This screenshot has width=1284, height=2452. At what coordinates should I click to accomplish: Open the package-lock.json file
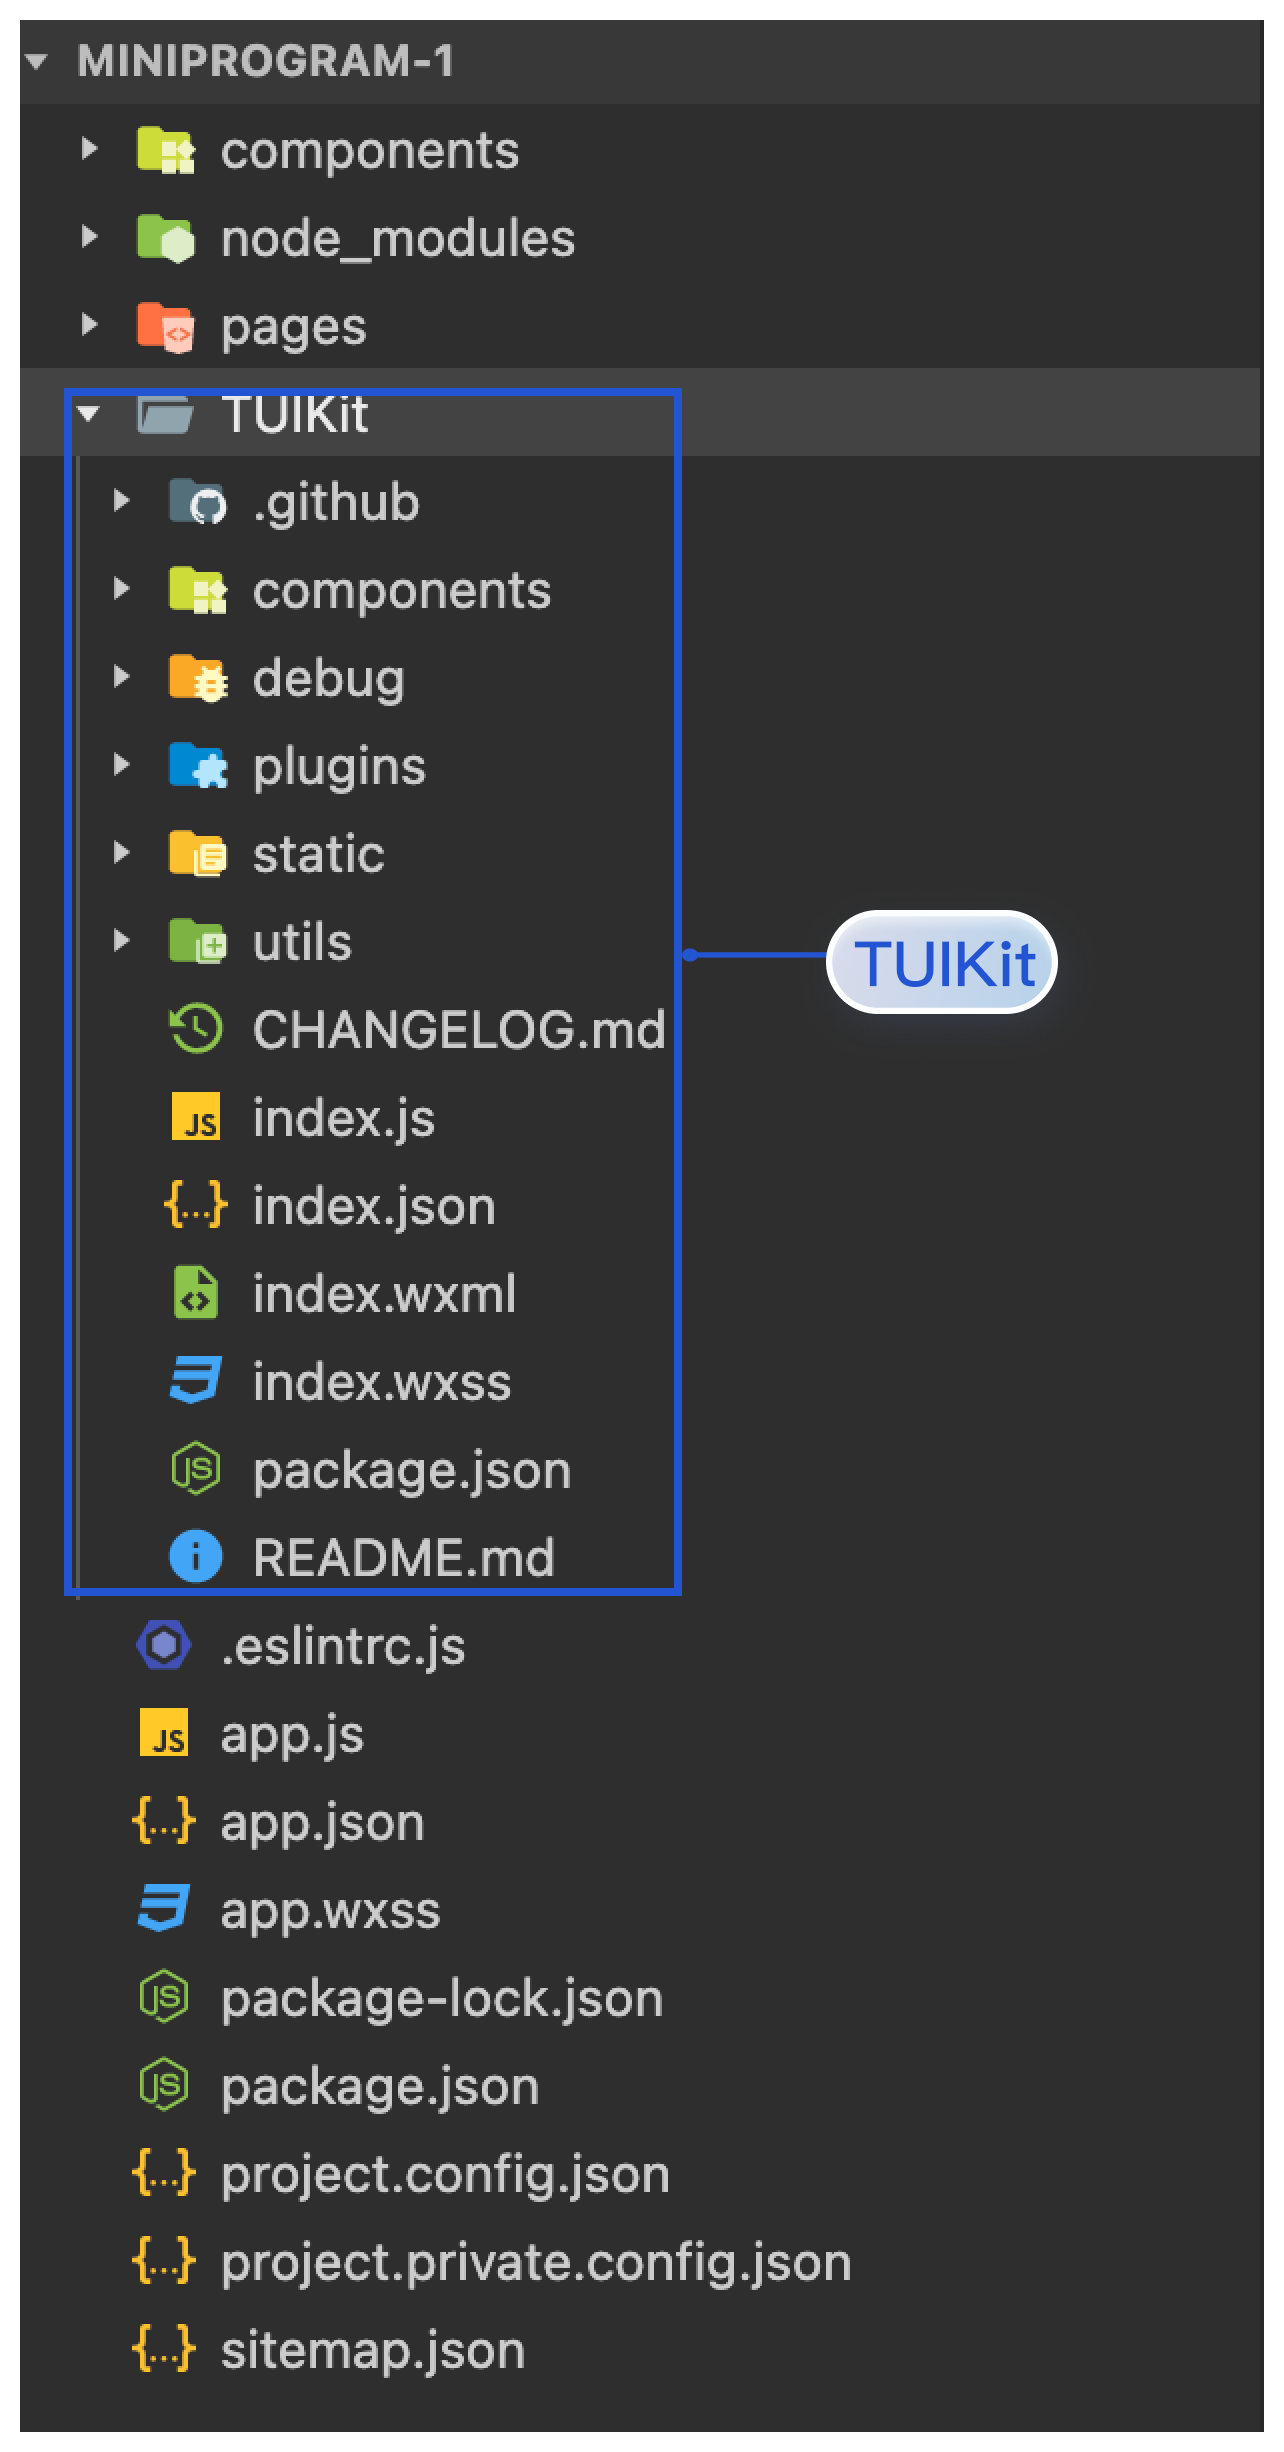point(442,2000)
